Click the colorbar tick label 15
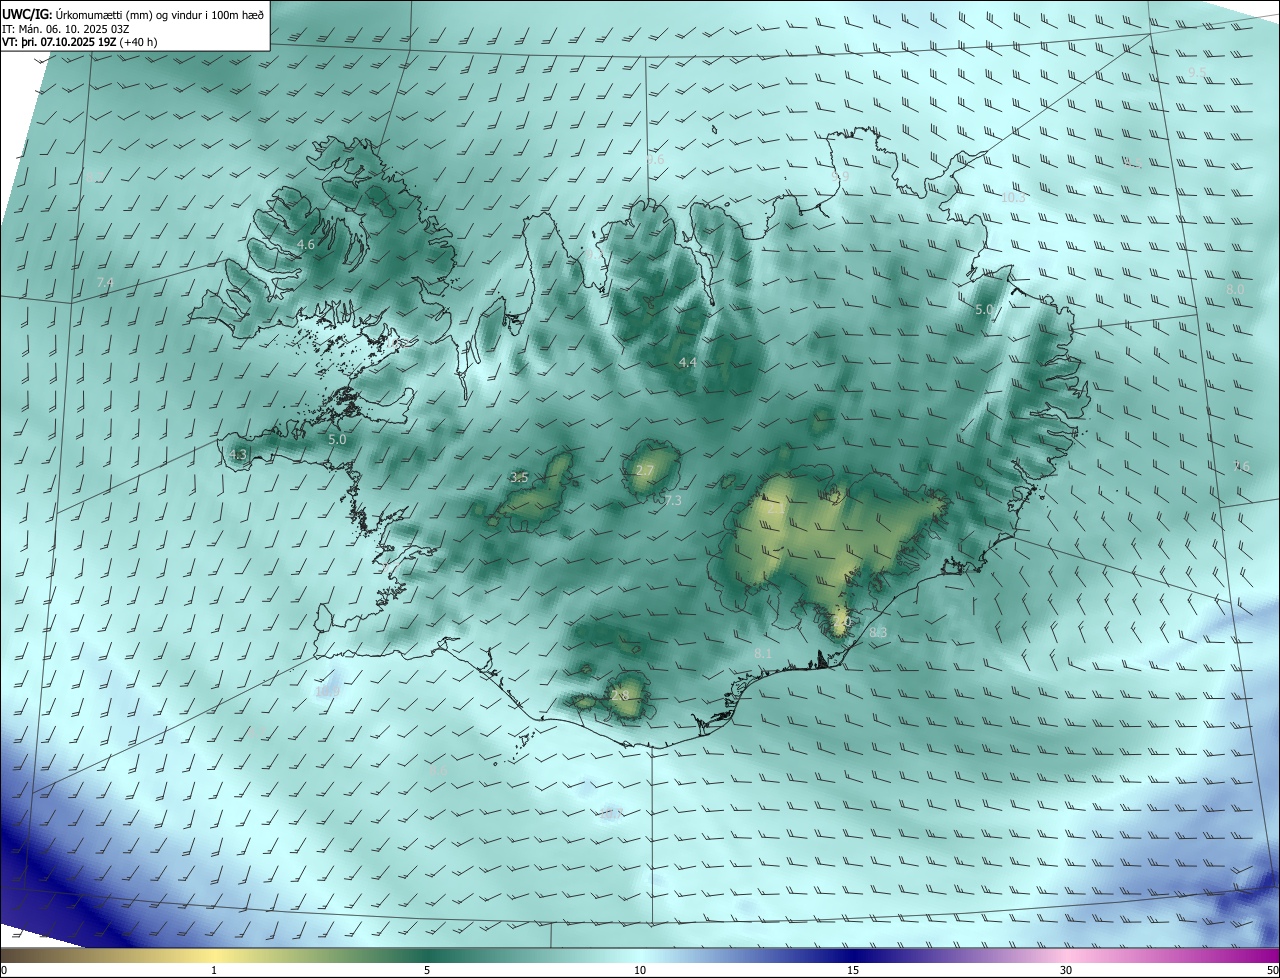This screenshot has width=1280, height=978. pyautogui.click(x=853, y=970)
